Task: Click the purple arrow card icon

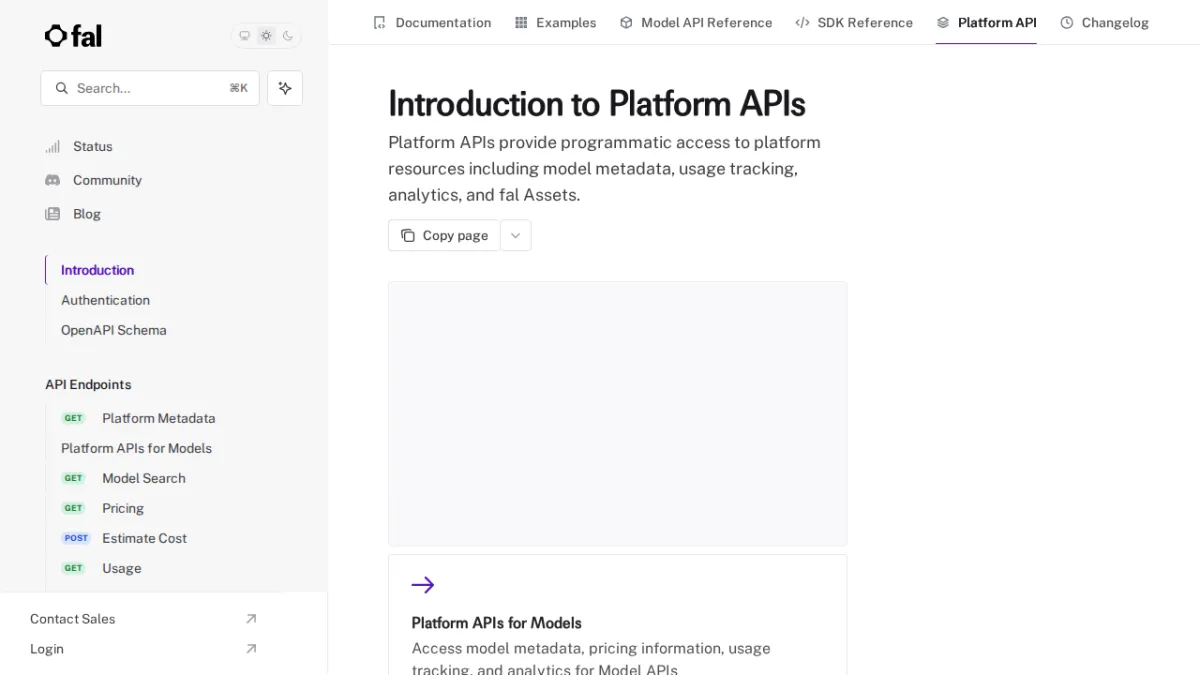Action: (423, 585)
